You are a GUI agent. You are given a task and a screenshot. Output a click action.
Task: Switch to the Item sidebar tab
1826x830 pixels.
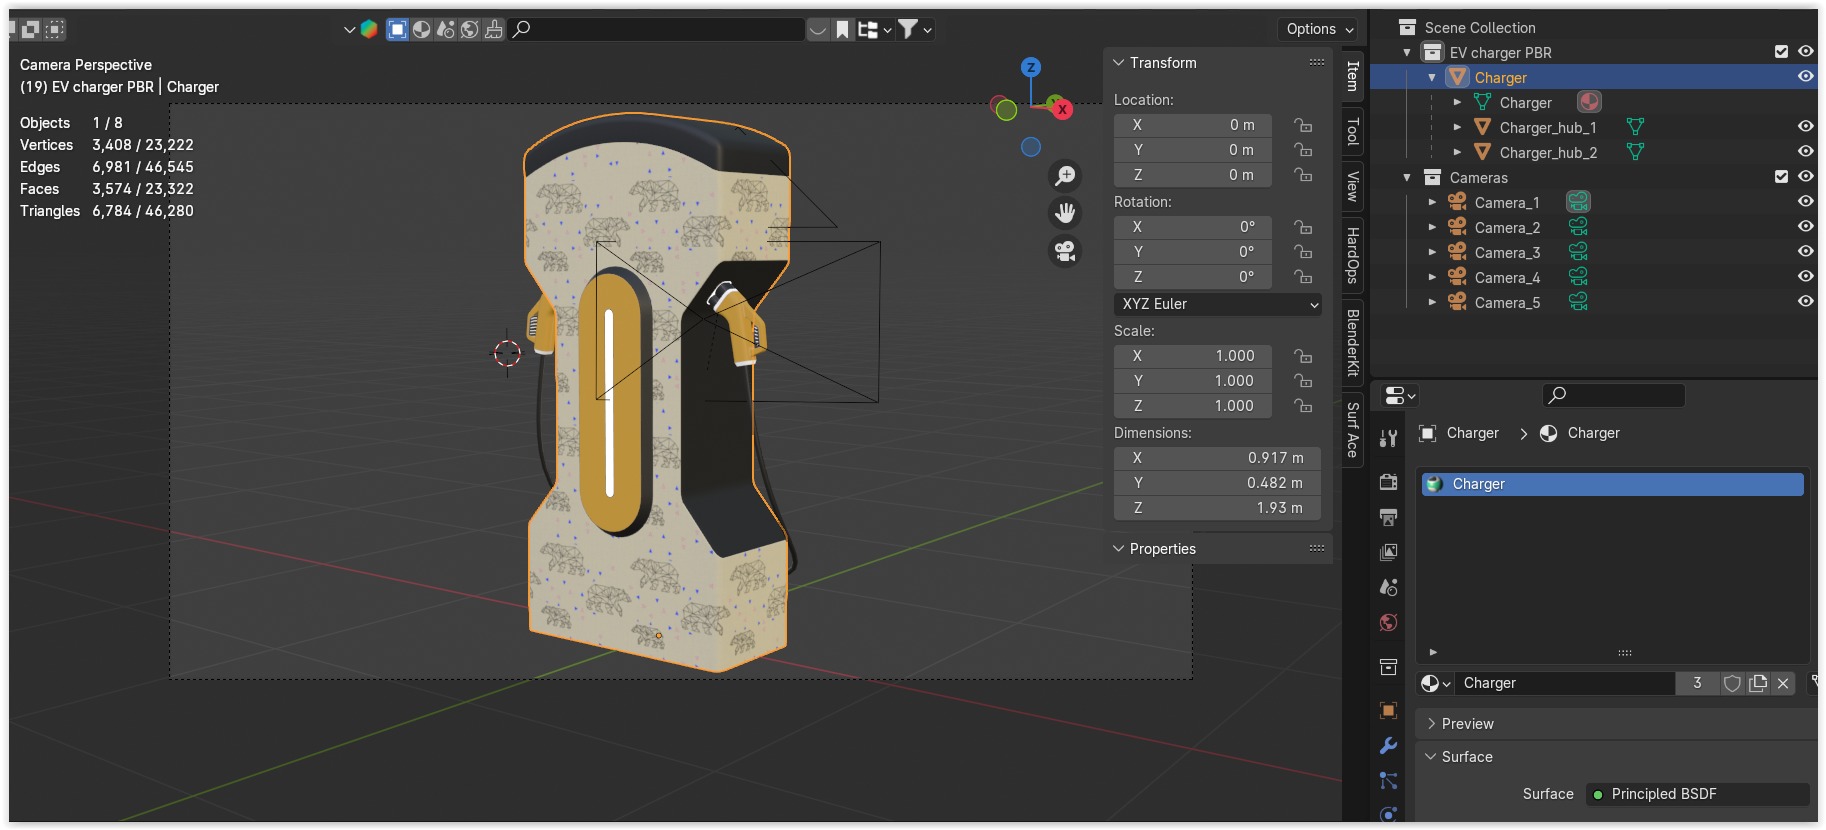1353,76
